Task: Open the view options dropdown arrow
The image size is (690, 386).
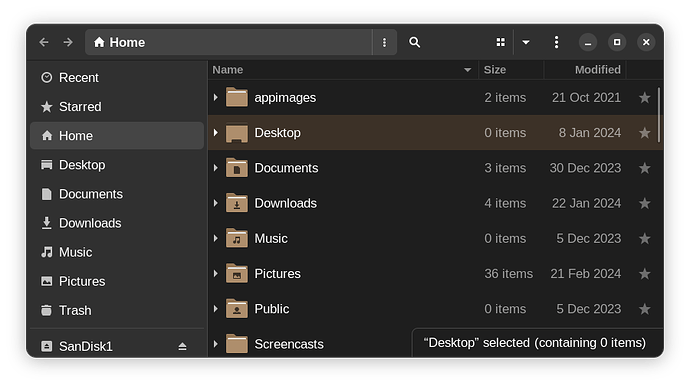Action: click(525, 42)
